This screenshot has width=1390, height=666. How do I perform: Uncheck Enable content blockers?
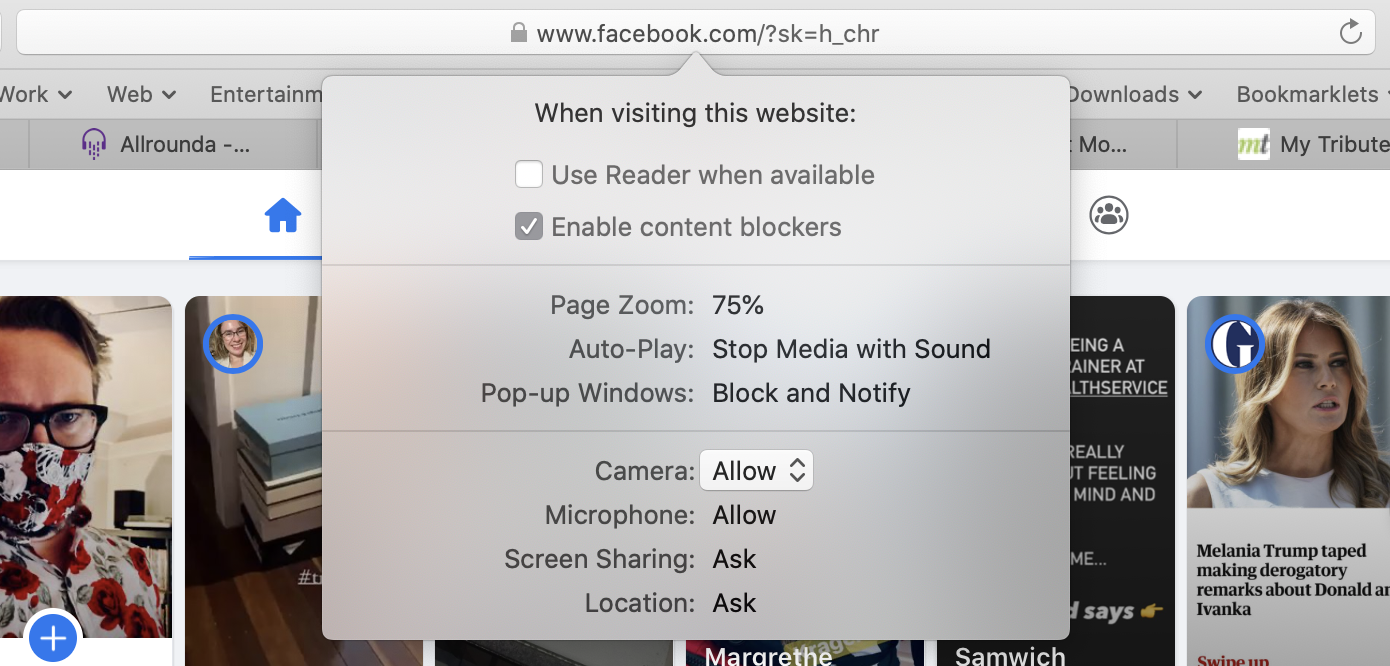[529, 227]
